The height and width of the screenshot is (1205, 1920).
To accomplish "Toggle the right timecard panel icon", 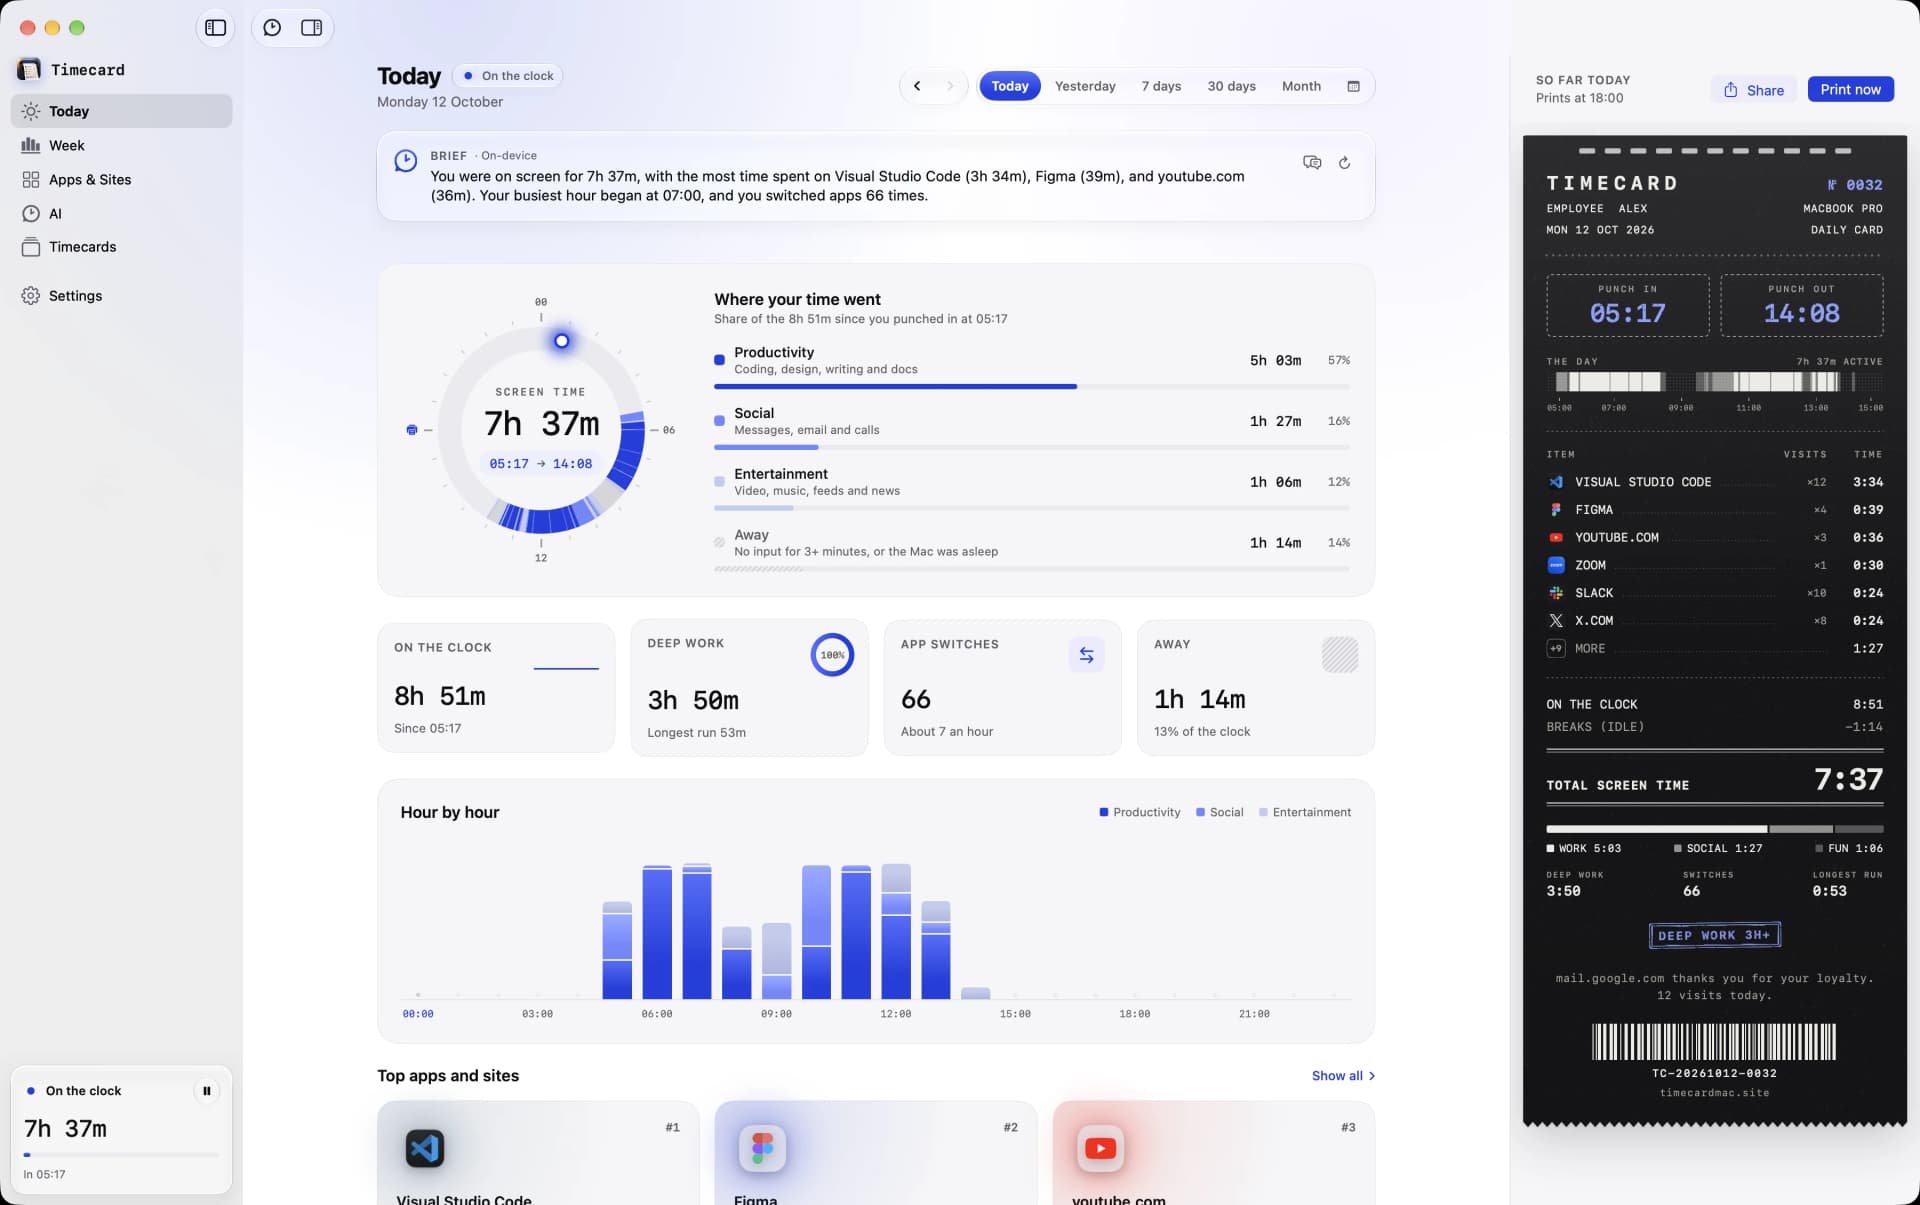I will click(x=311, y=28).
